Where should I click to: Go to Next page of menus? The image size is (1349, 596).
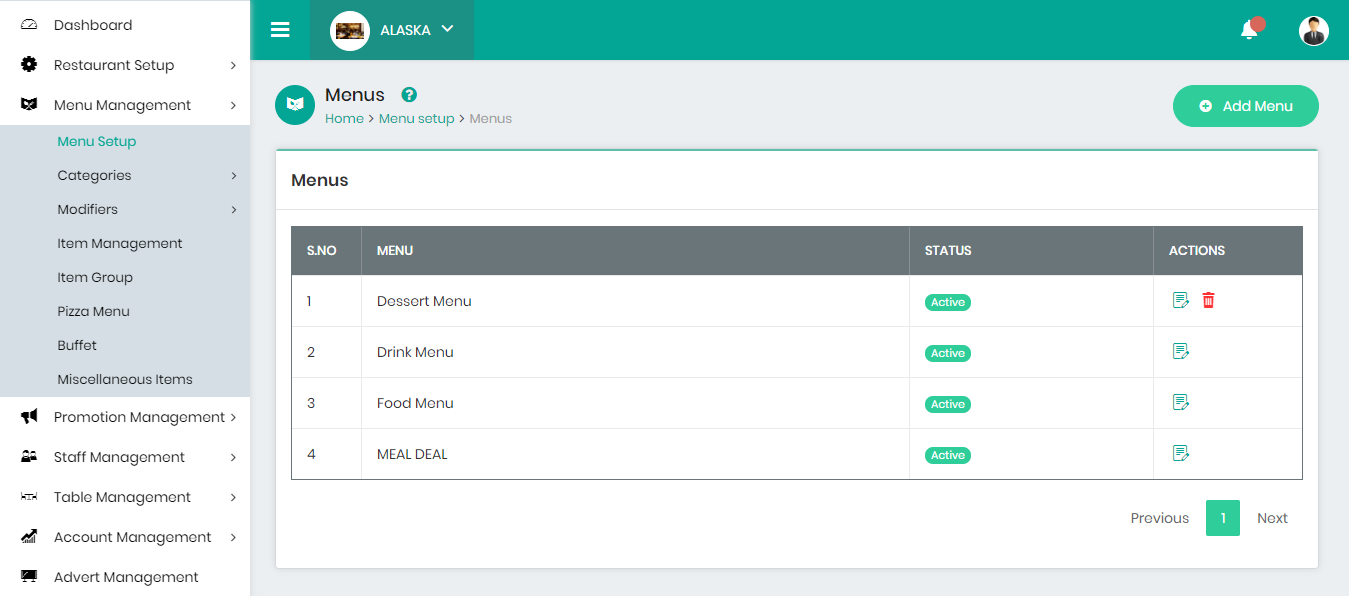pyautogui.click(x=1272, y=518)
